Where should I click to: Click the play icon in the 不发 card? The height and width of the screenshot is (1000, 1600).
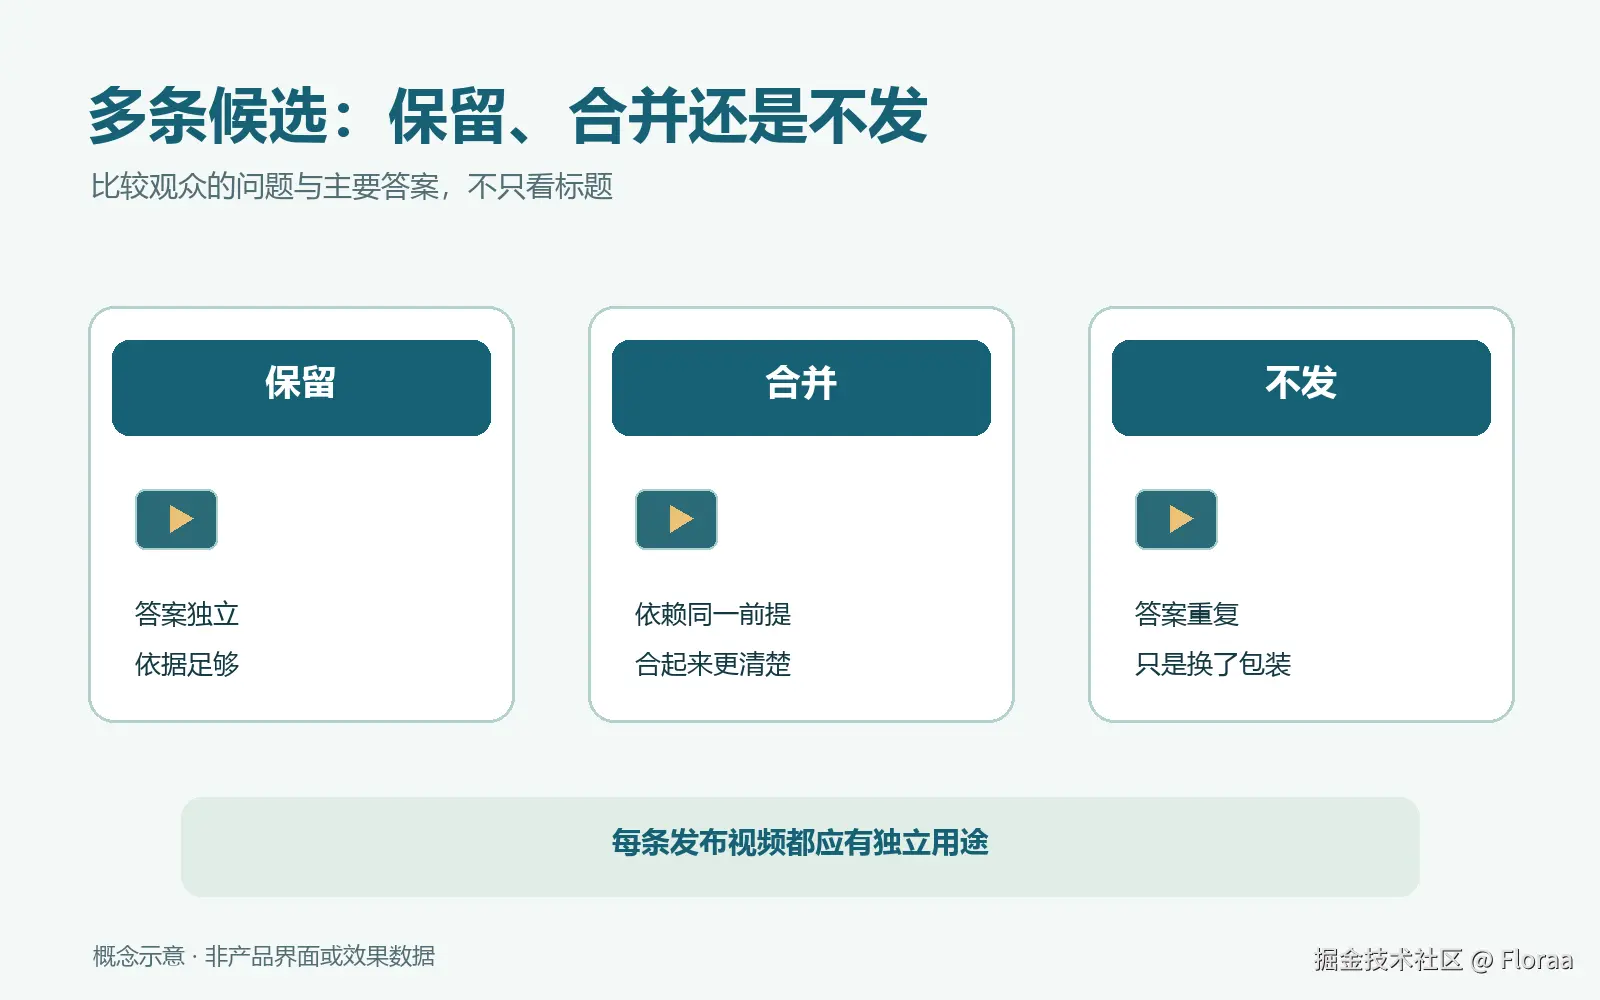1176,519
